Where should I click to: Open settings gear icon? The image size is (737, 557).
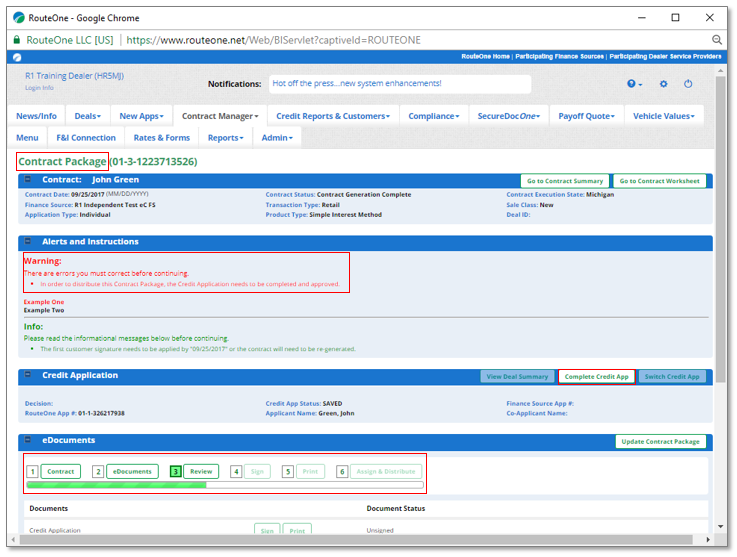coord(663,84)
